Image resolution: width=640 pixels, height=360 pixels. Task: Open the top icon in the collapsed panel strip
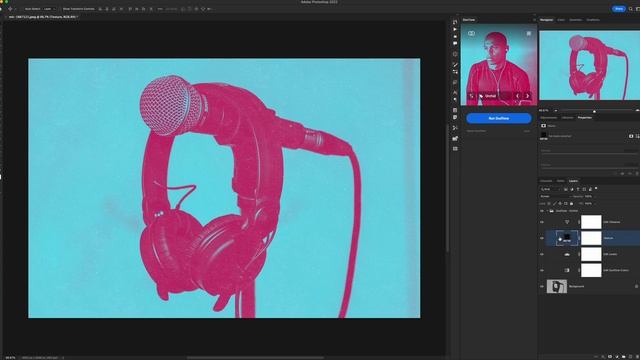(x=455, y=22)
